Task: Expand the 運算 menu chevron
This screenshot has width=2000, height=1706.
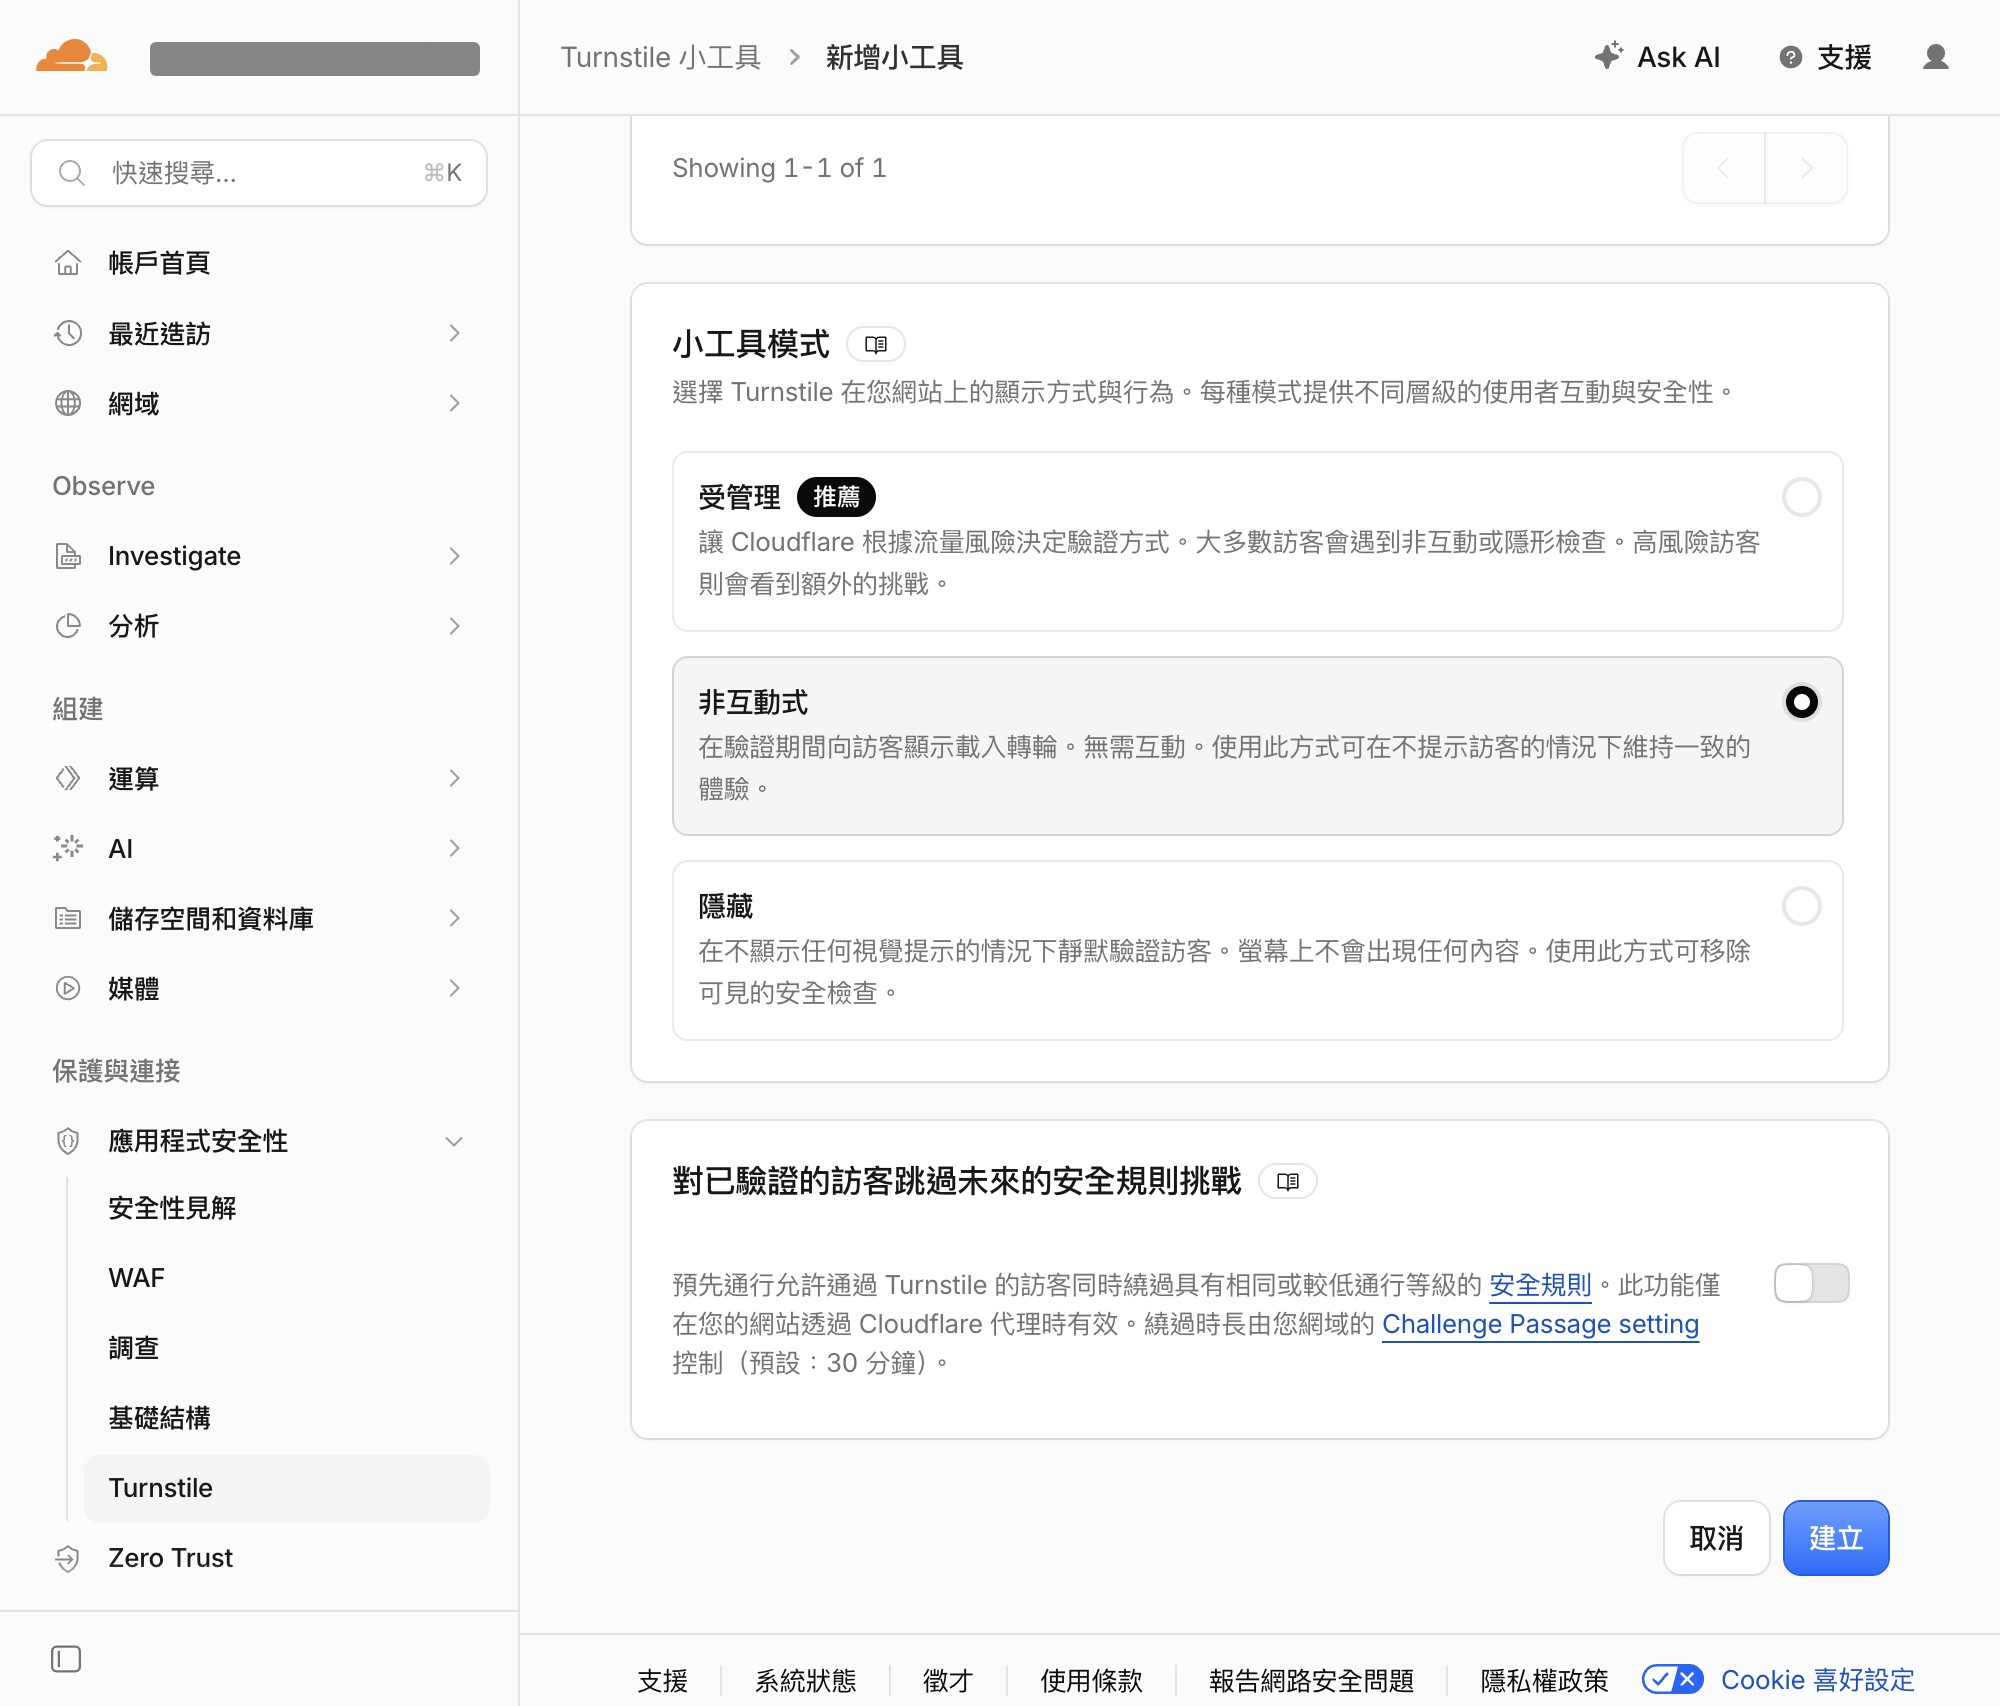Action: coord(455,778)
